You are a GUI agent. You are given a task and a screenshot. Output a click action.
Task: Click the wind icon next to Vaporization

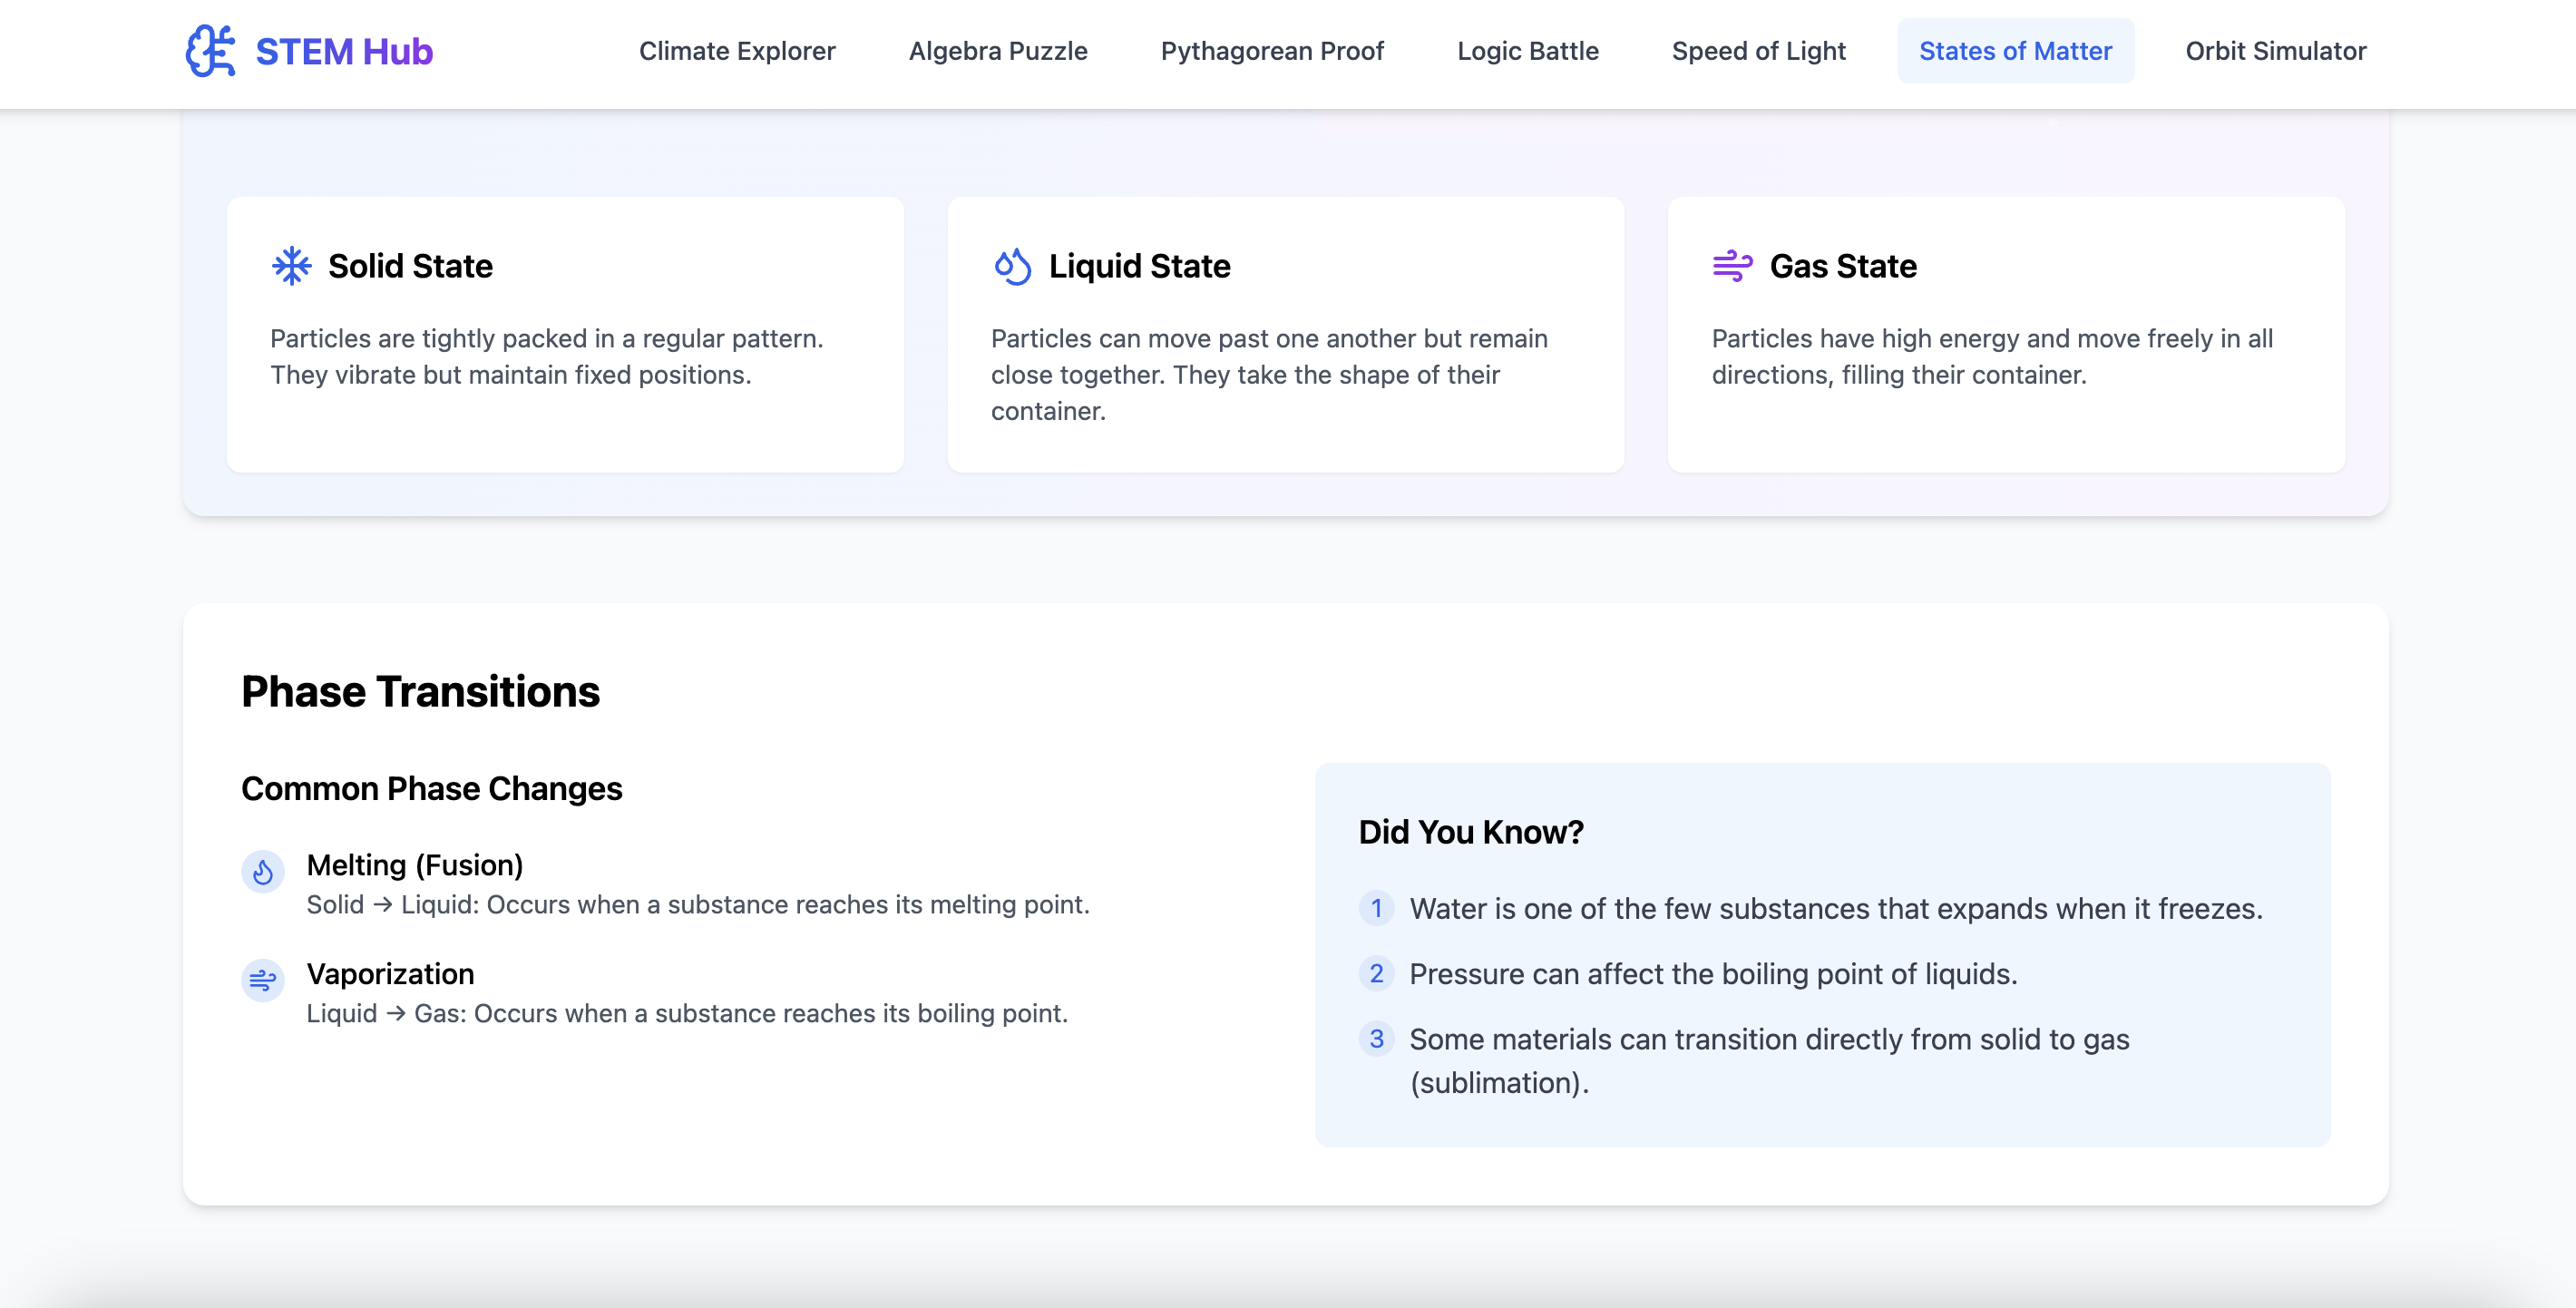(263, 981)
